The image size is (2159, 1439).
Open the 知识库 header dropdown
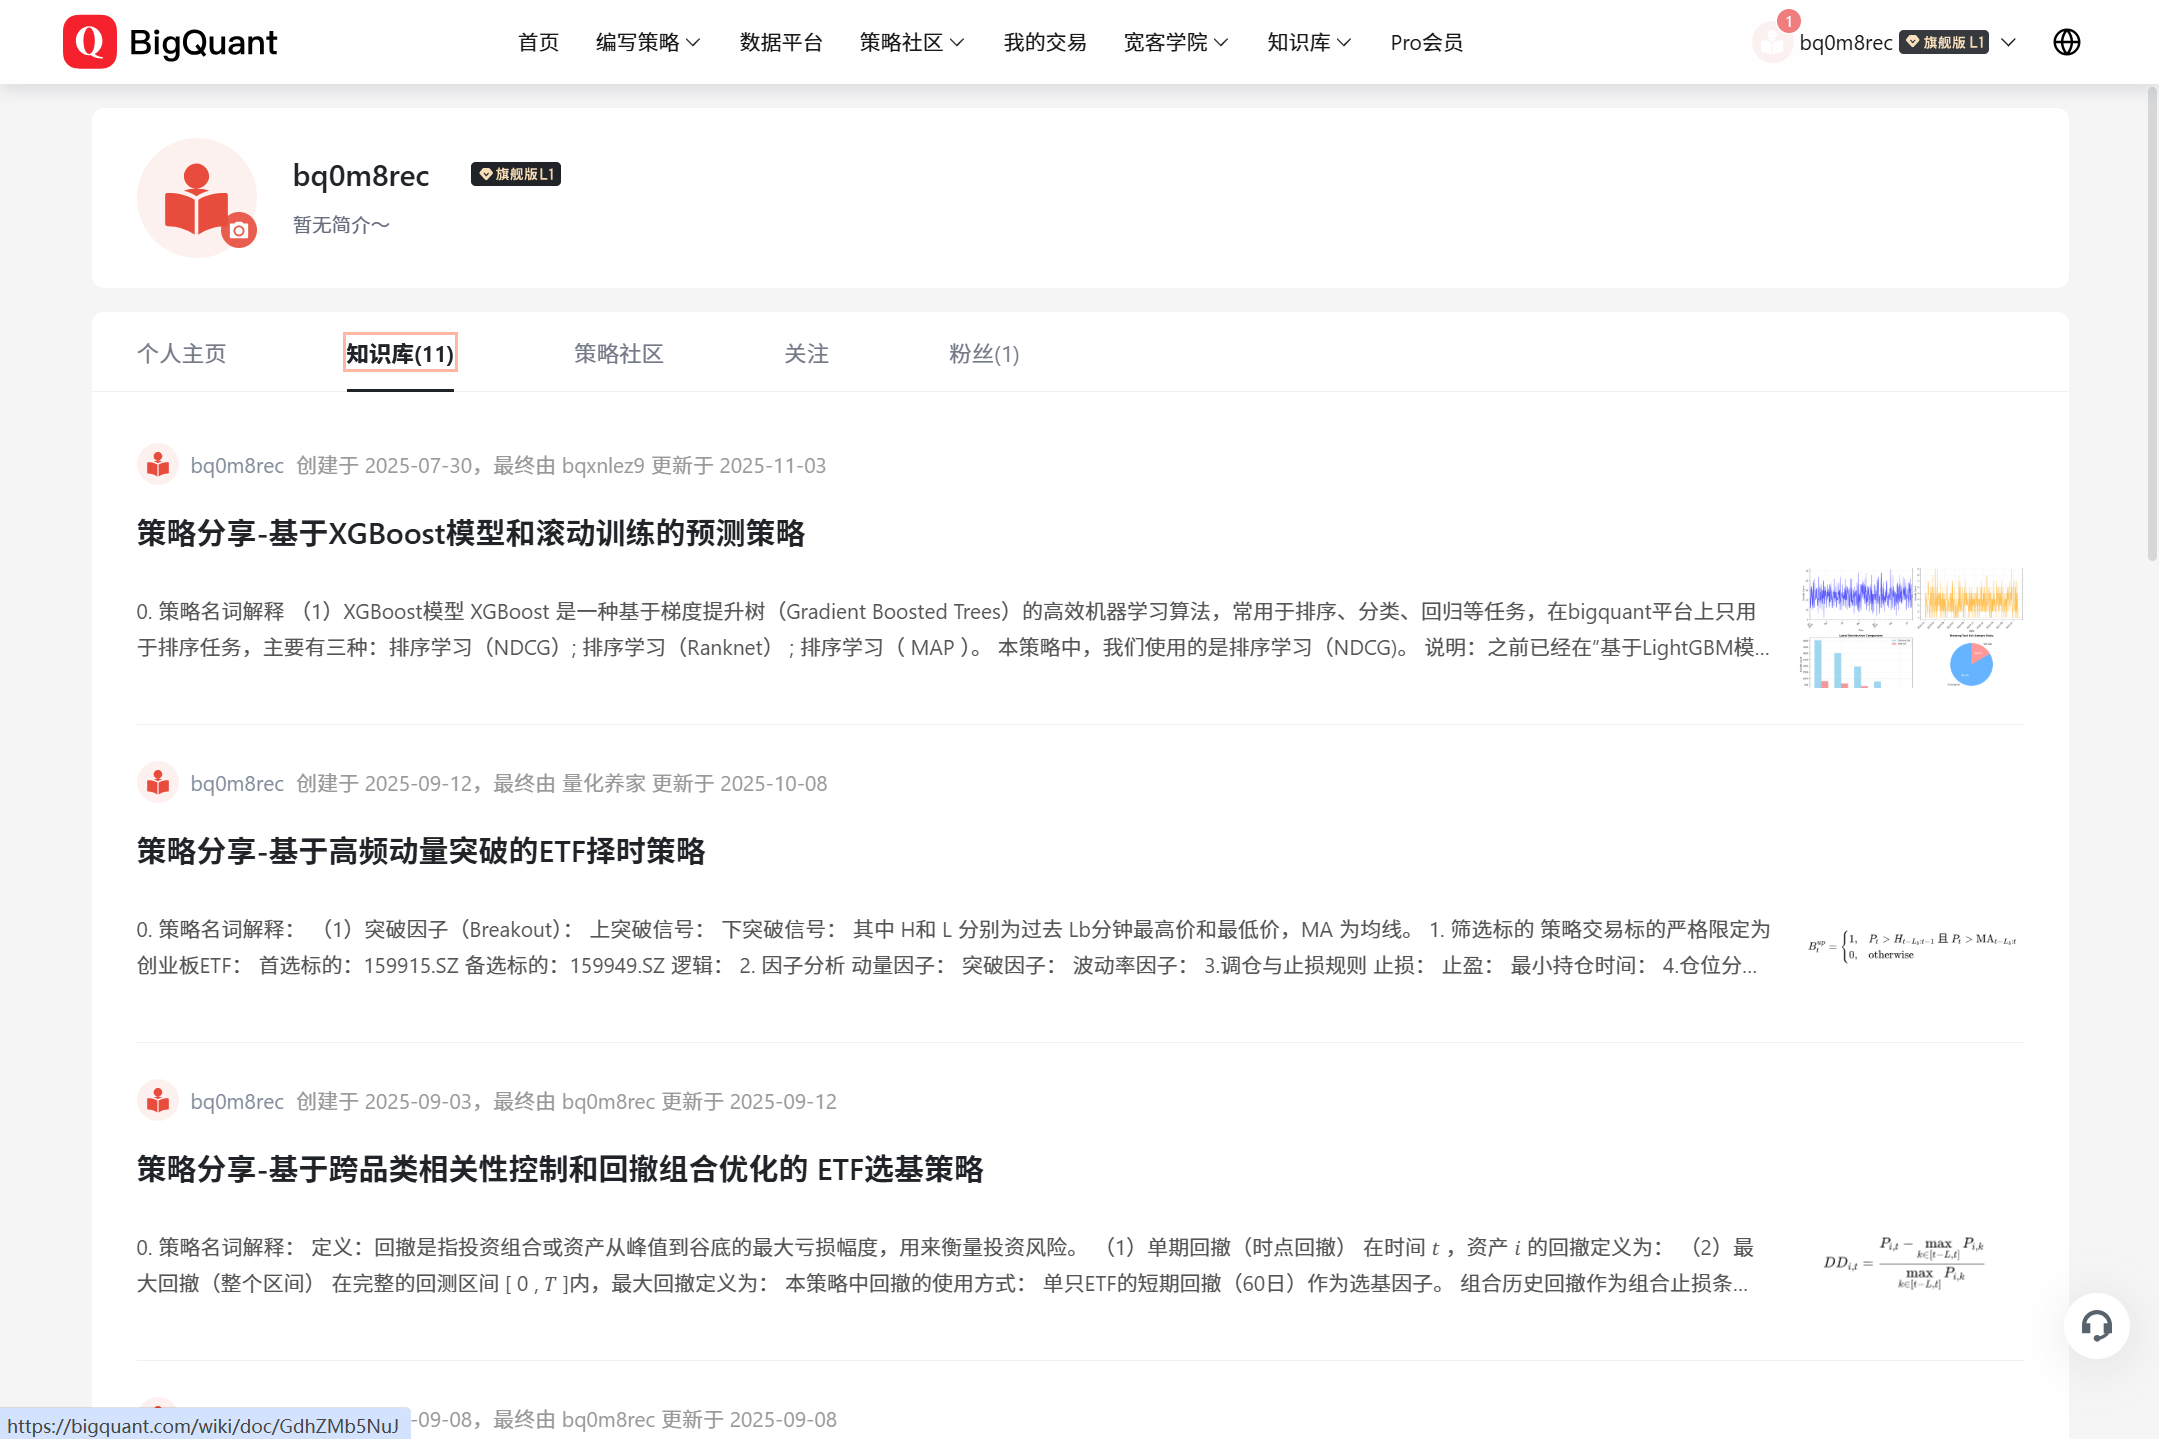click(1309, 42)
